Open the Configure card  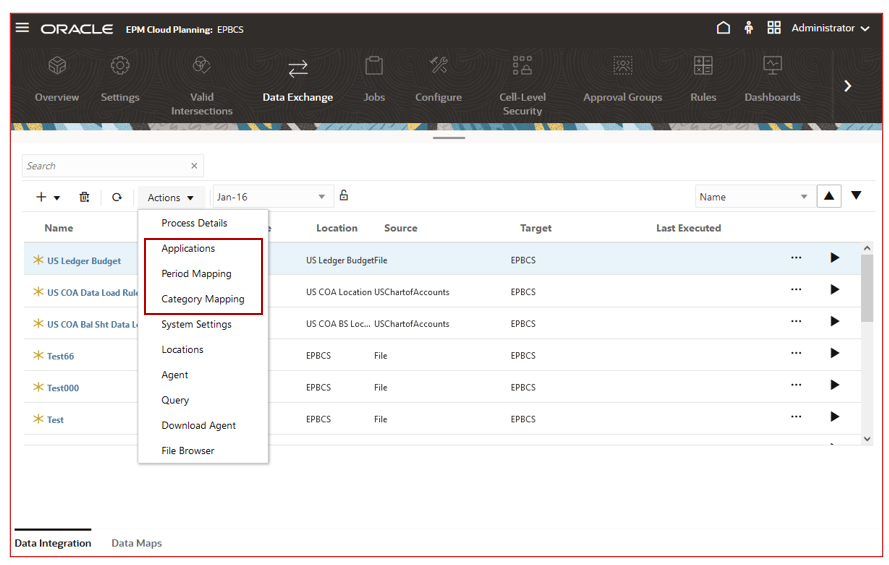point(438,79)
